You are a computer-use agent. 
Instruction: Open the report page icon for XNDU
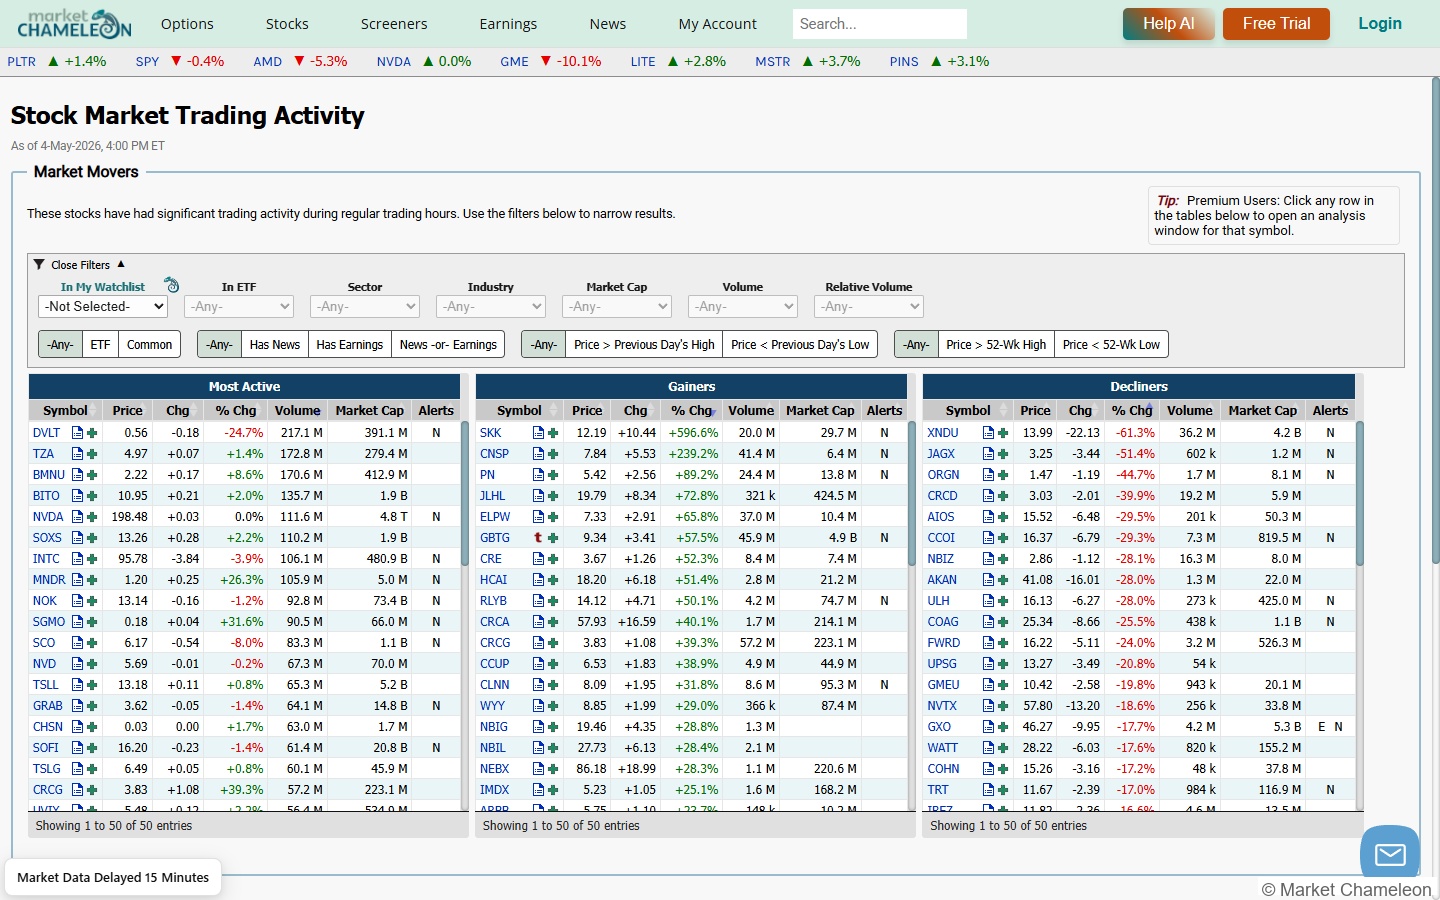988,433
